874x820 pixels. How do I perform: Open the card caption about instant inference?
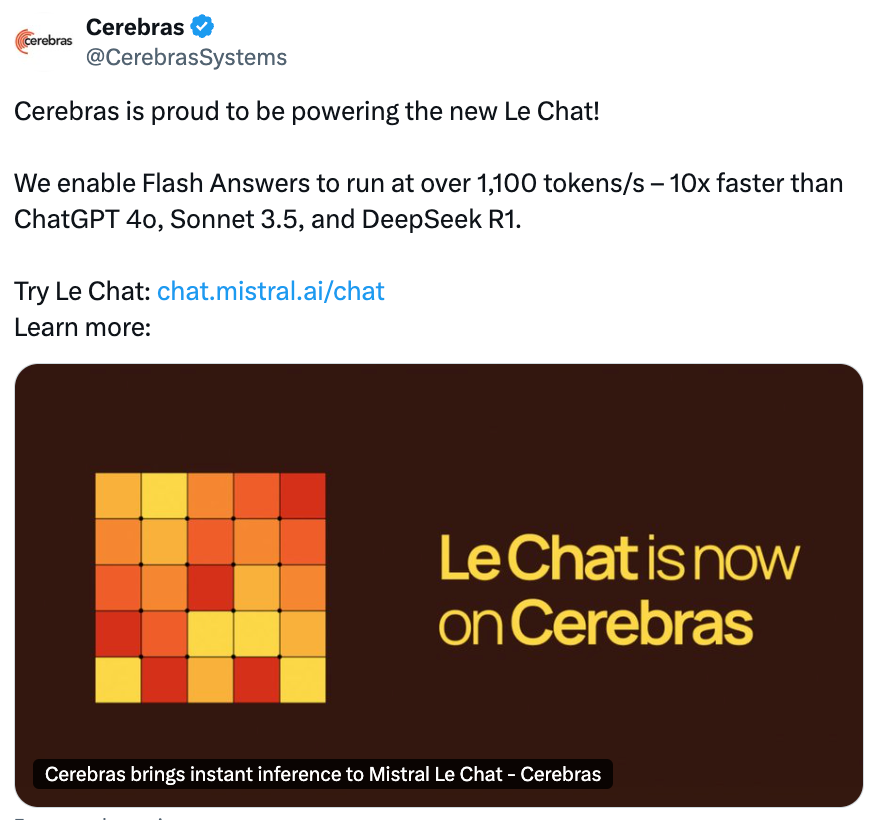tap(323, 774)
